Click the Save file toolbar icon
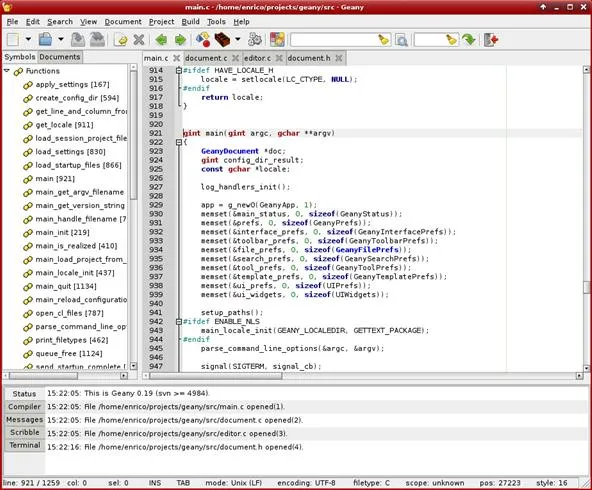Image resolution: width=592 pixels, height=490 pixels. coord(78,40)
